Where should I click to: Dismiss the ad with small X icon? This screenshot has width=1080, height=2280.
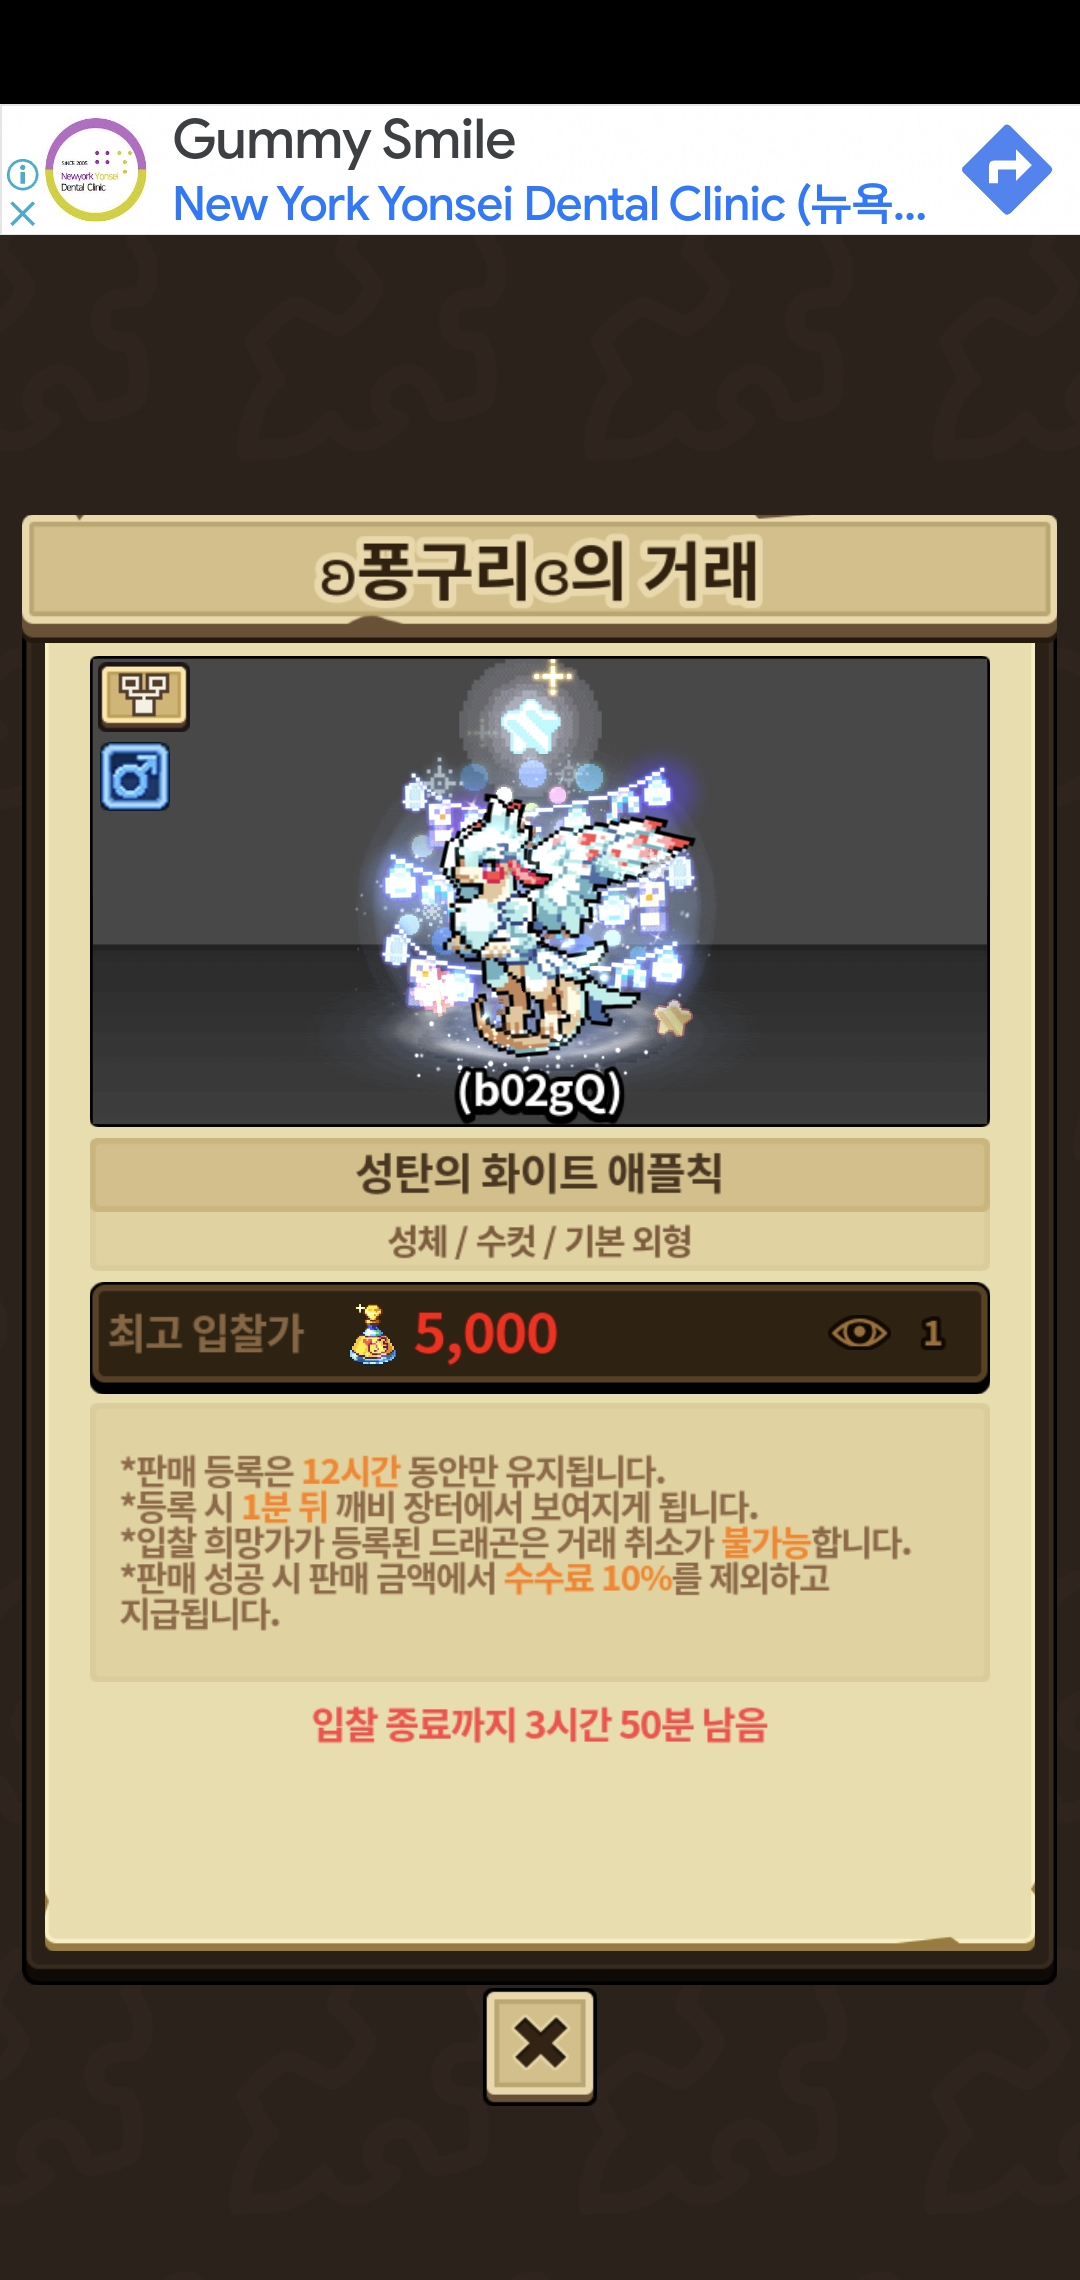click(x=22, y=214)
